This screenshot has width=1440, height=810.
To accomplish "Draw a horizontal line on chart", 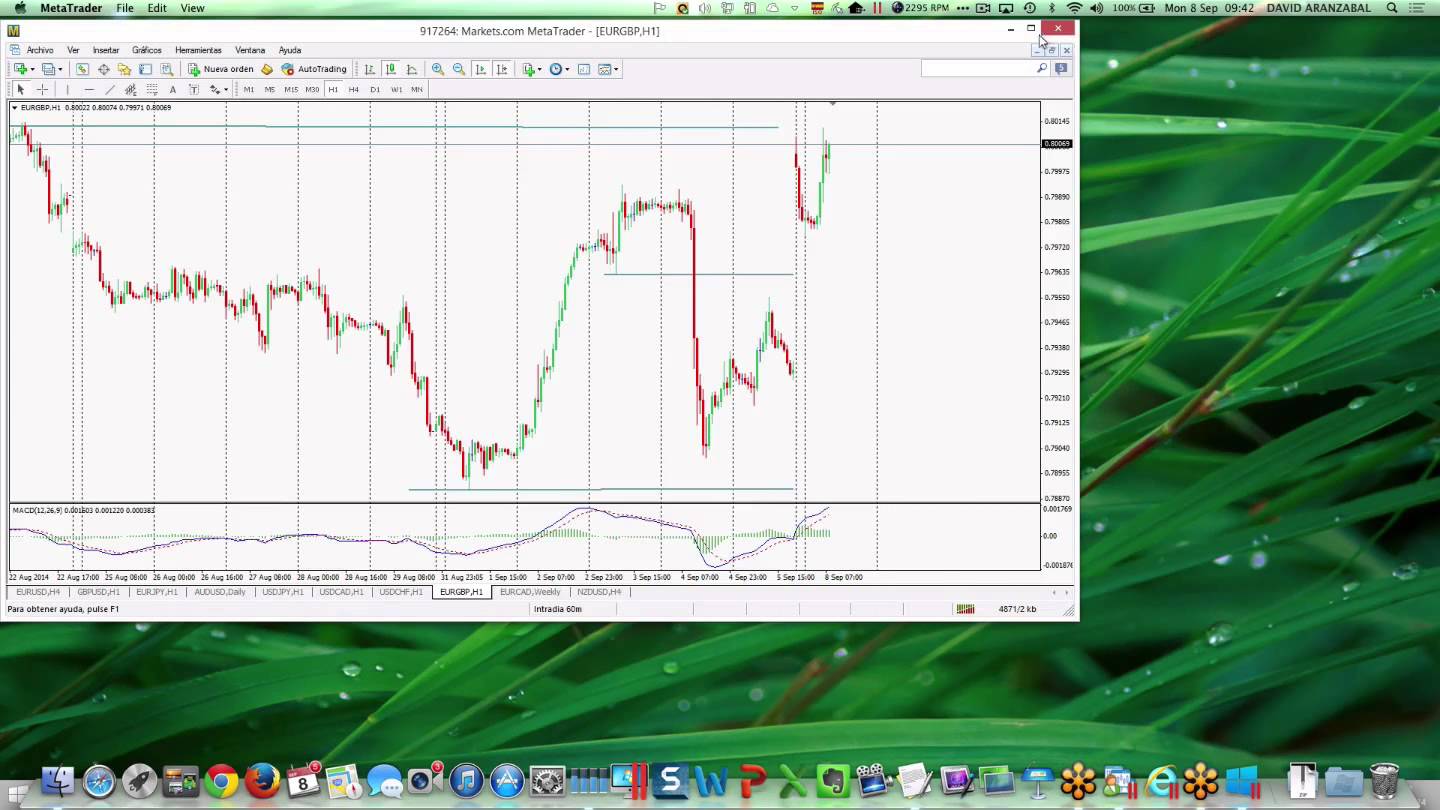I will pyautogui.click(x=88, y=89).
